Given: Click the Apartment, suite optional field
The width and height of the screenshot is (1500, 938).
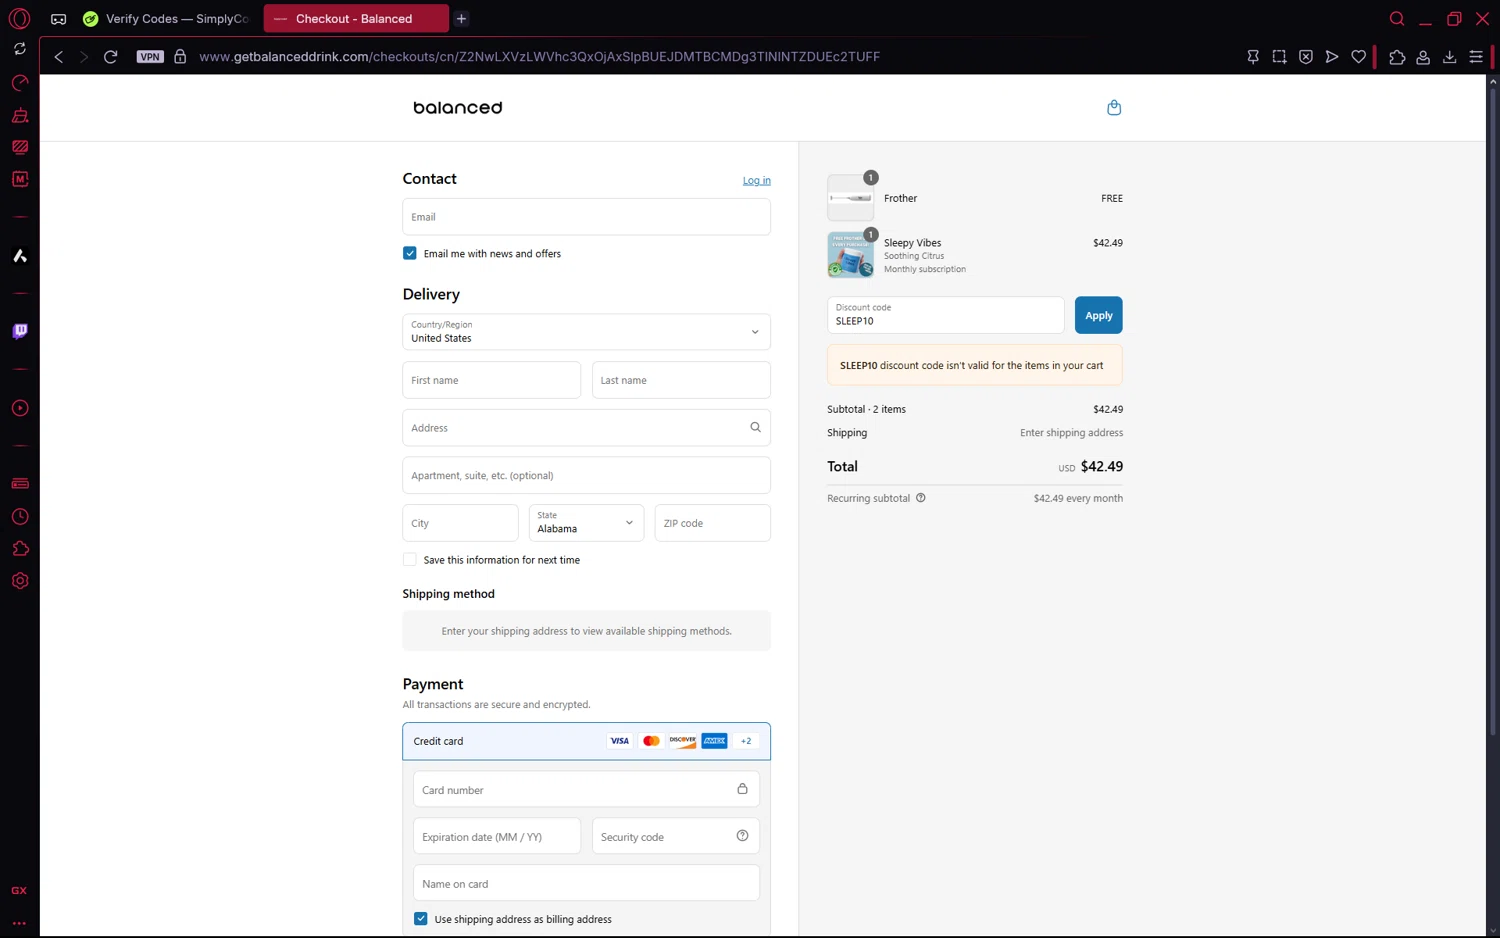Looking at the screenshot, I should point(586,475).
